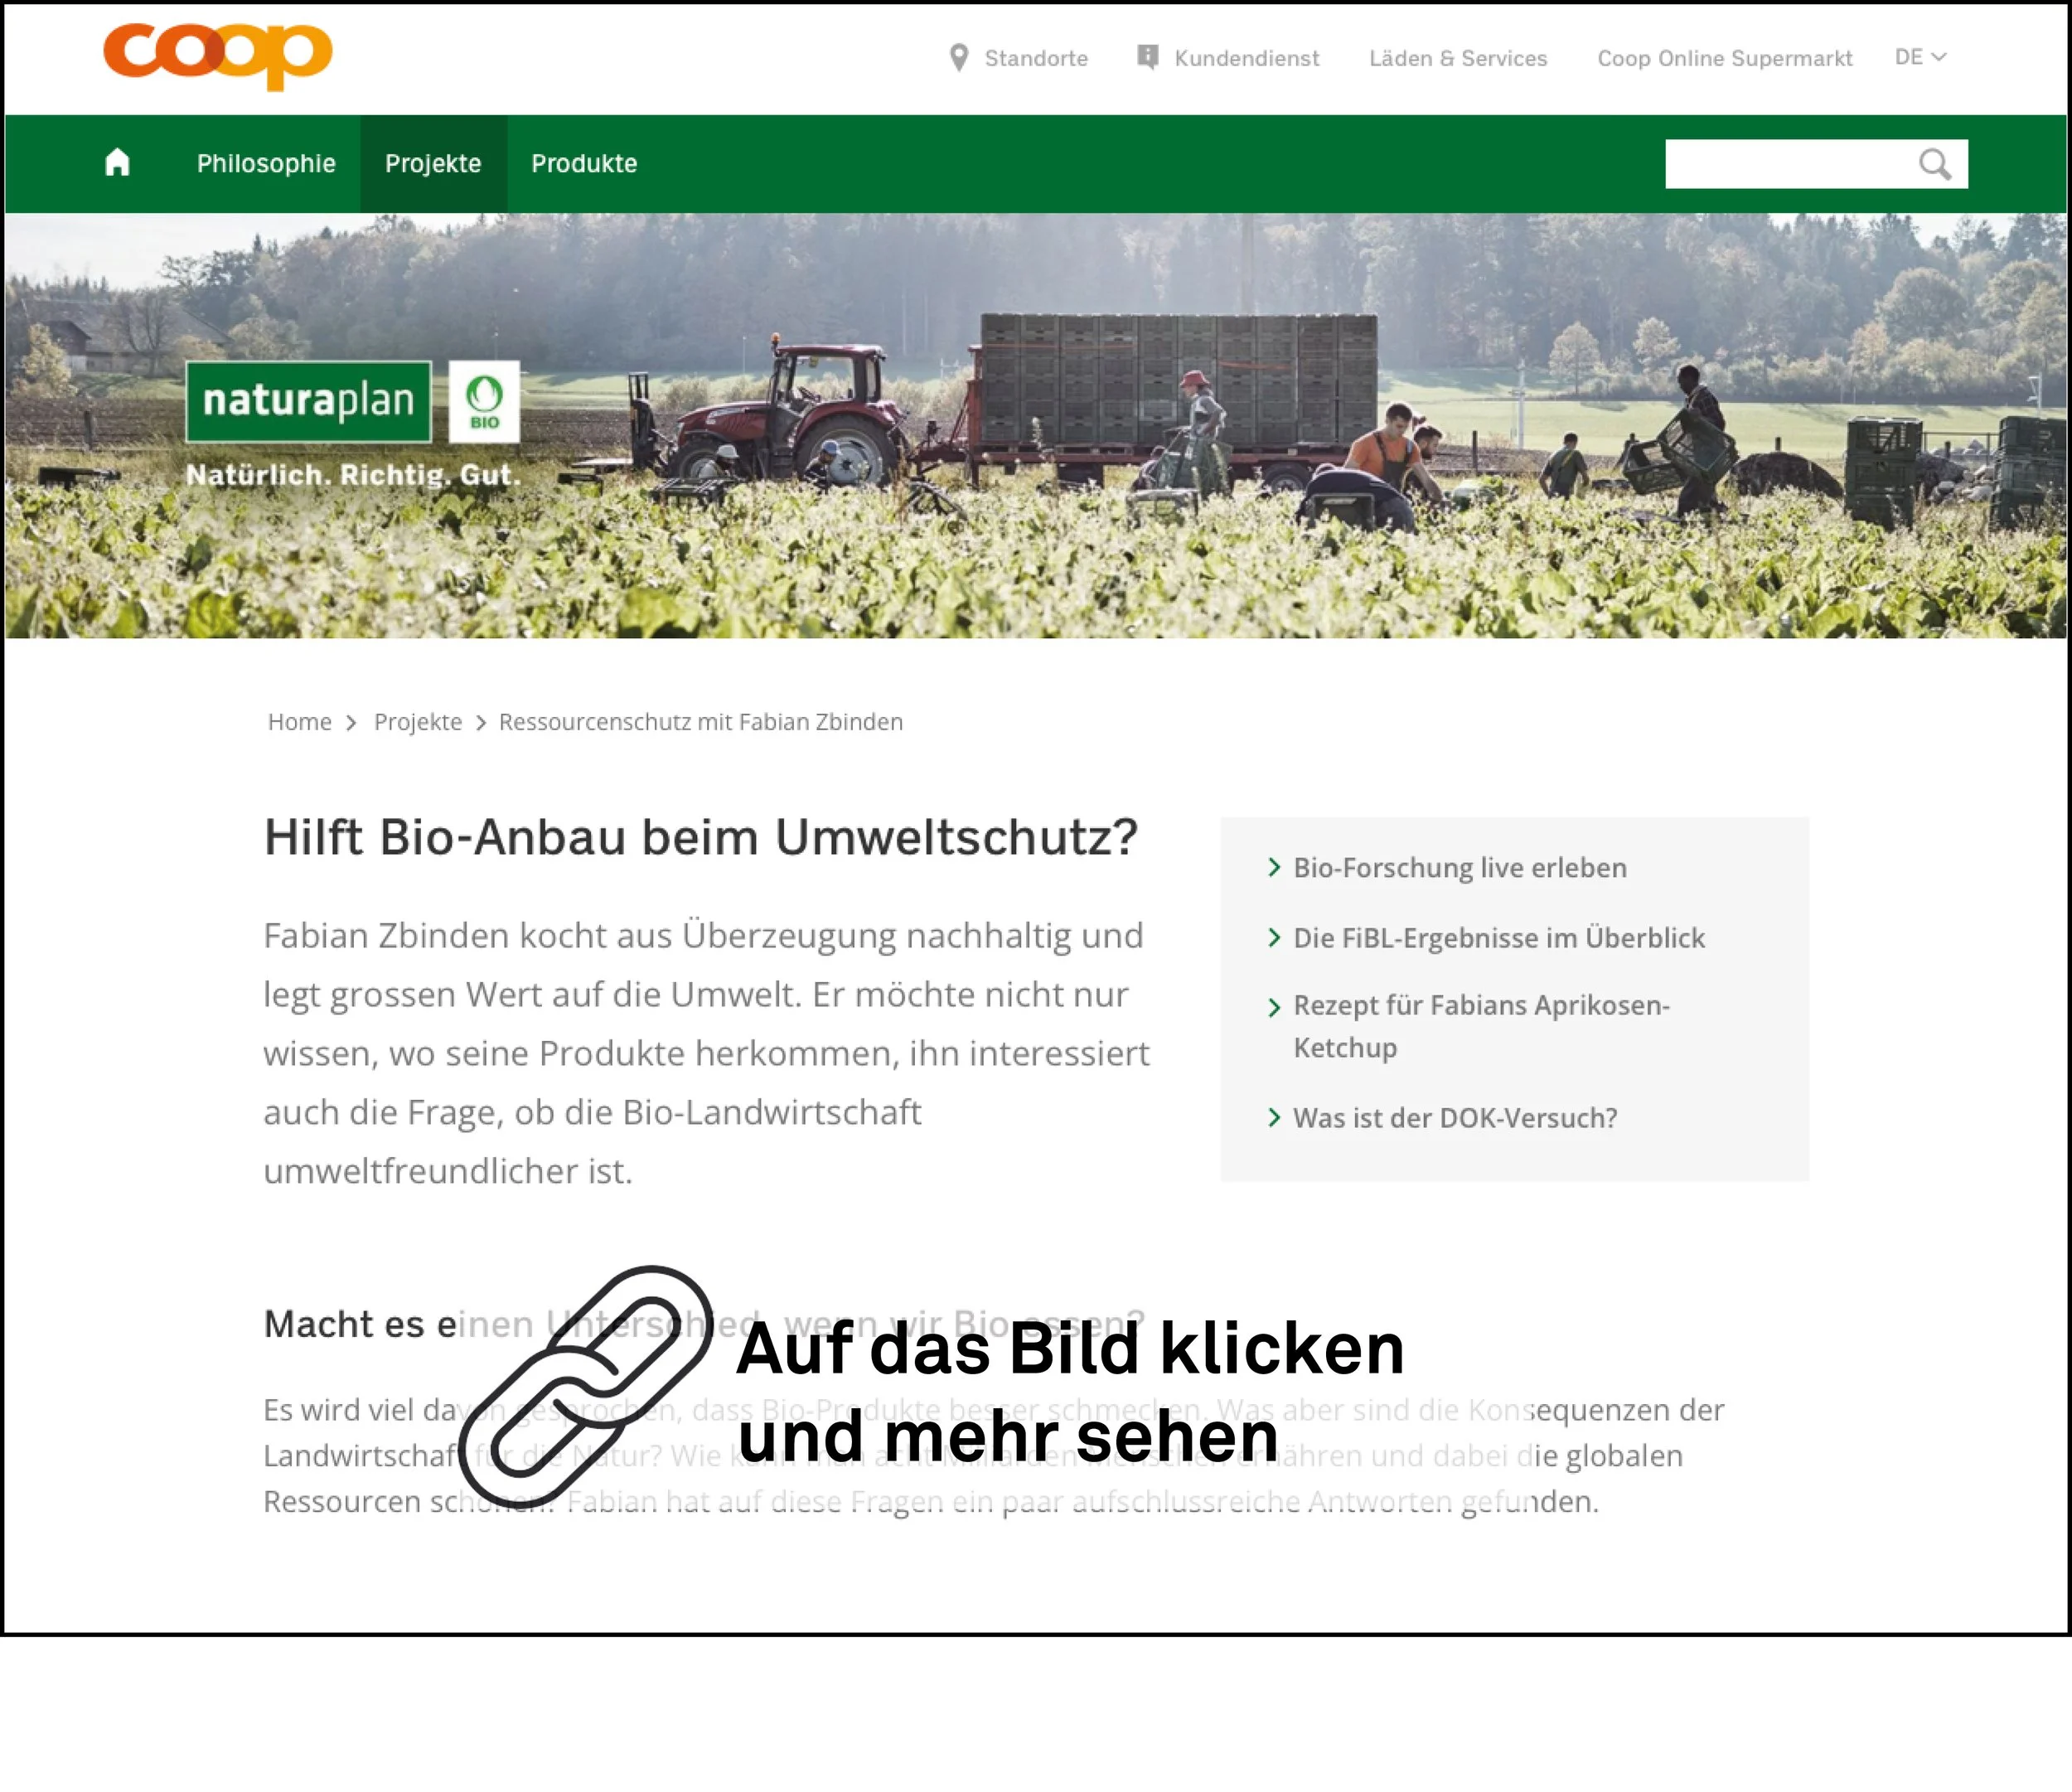Click chevron beside Was ist der DOK-Versuch?

[x=1273, y=1117]
